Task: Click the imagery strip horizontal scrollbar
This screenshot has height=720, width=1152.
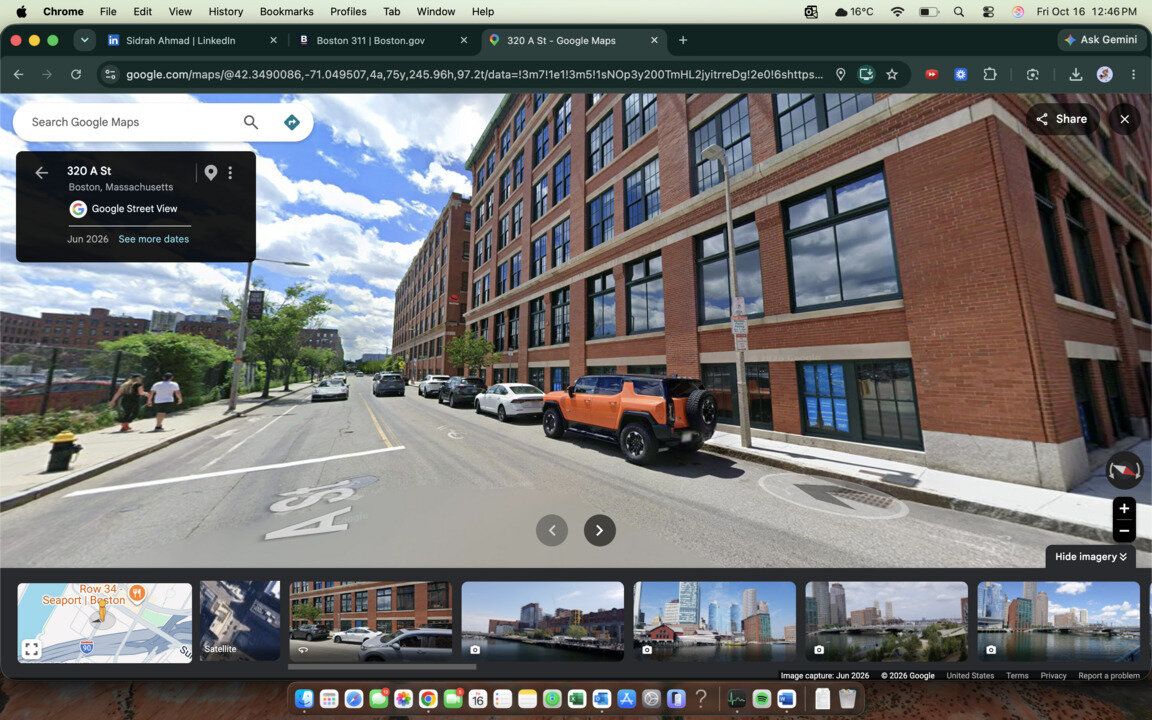Action: click(382, 667)
